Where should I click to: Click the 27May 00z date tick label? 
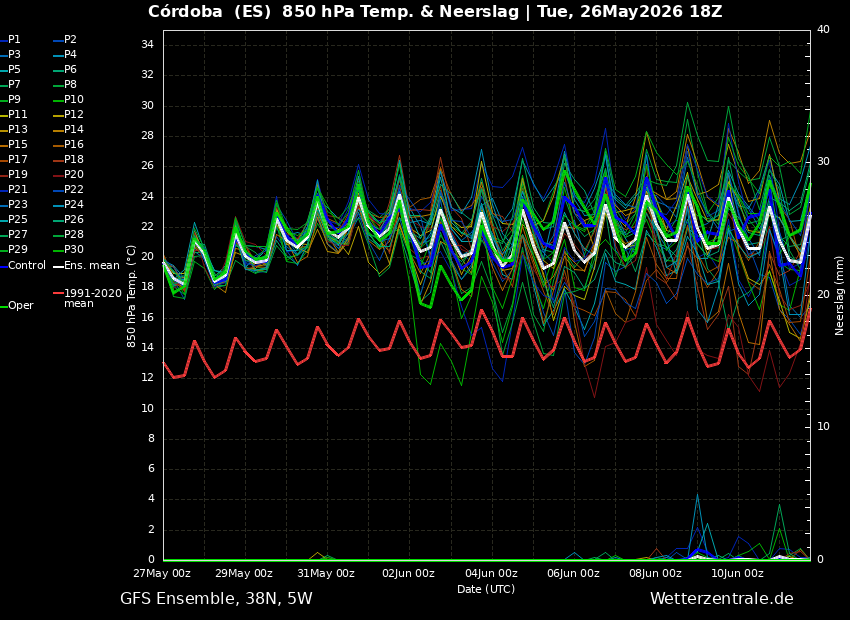tap(163, 573)
